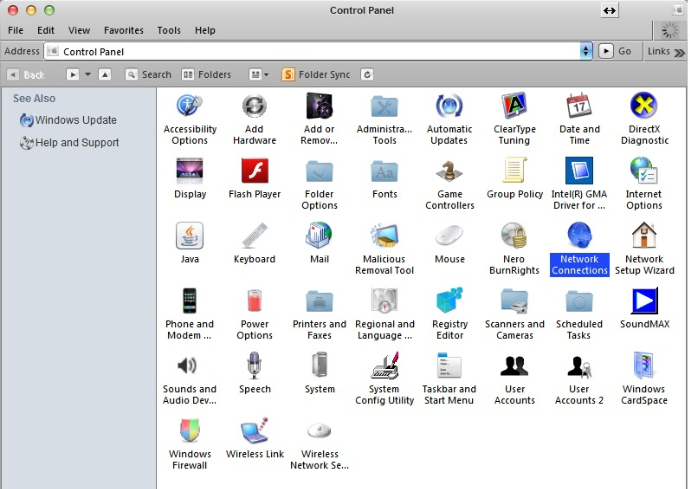The width and height of the screenshot is (690, 489).
Task: Click the Go button
Action: click(x=615, y=51)
